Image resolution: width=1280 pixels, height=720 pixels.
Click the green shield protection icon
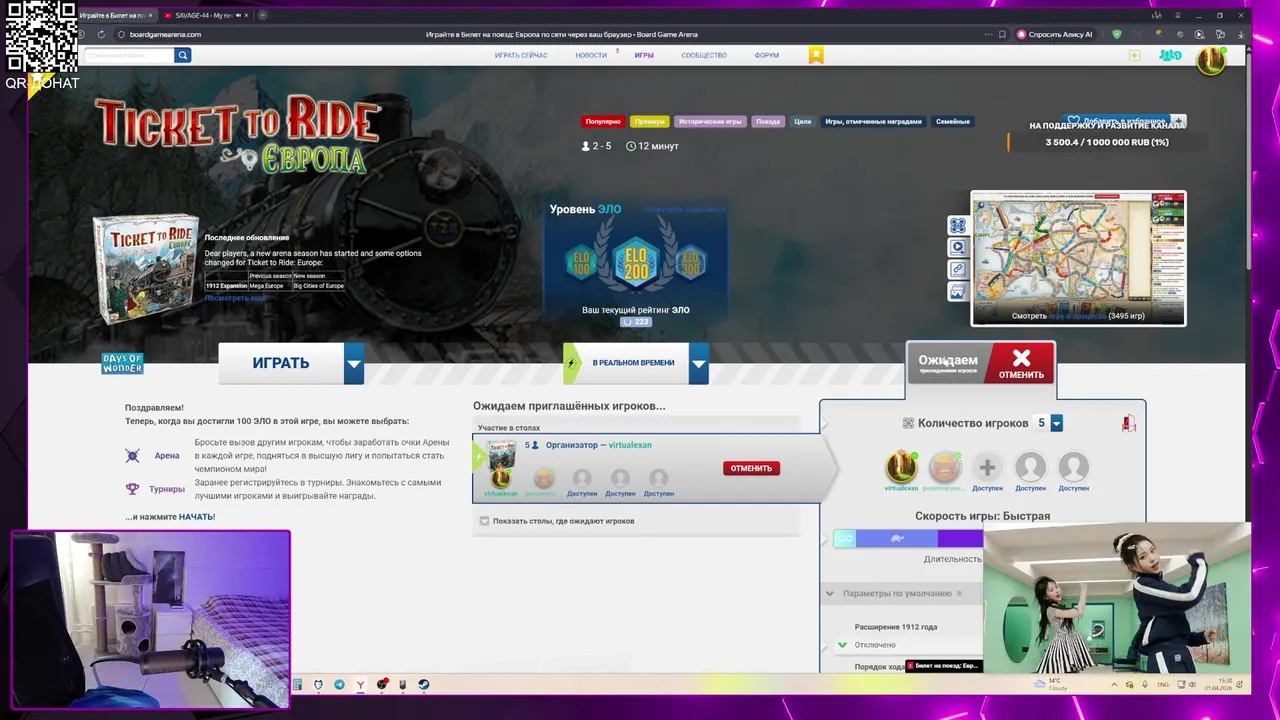(x=1117, y=34)
